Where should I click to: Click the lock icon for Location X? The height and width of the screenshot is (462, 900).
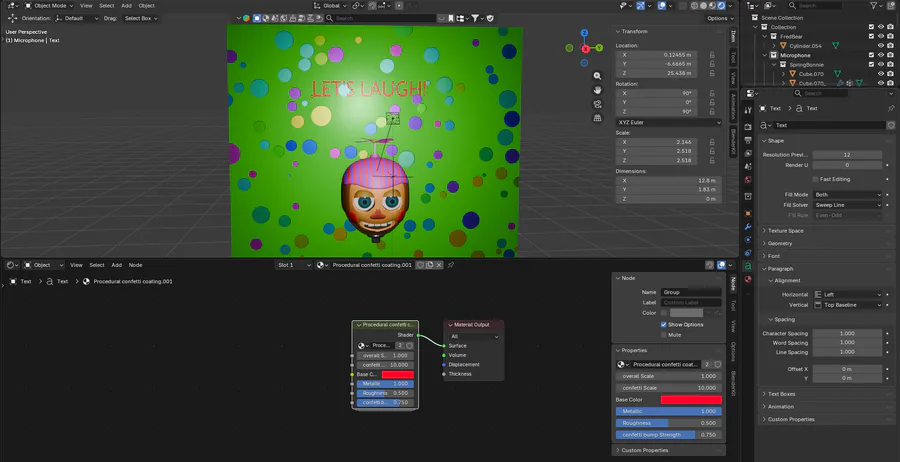click(712, 55)
